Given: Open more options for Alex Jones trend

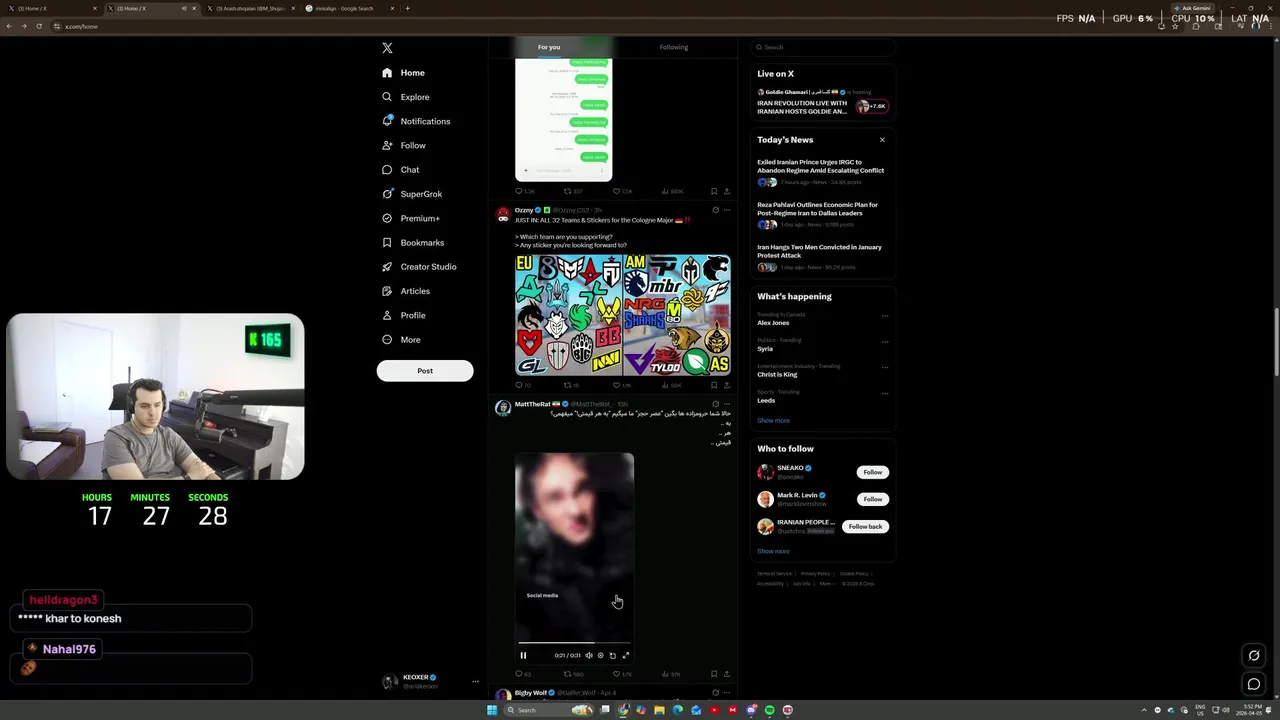Looking at the screenshot, I should [884, 316].
